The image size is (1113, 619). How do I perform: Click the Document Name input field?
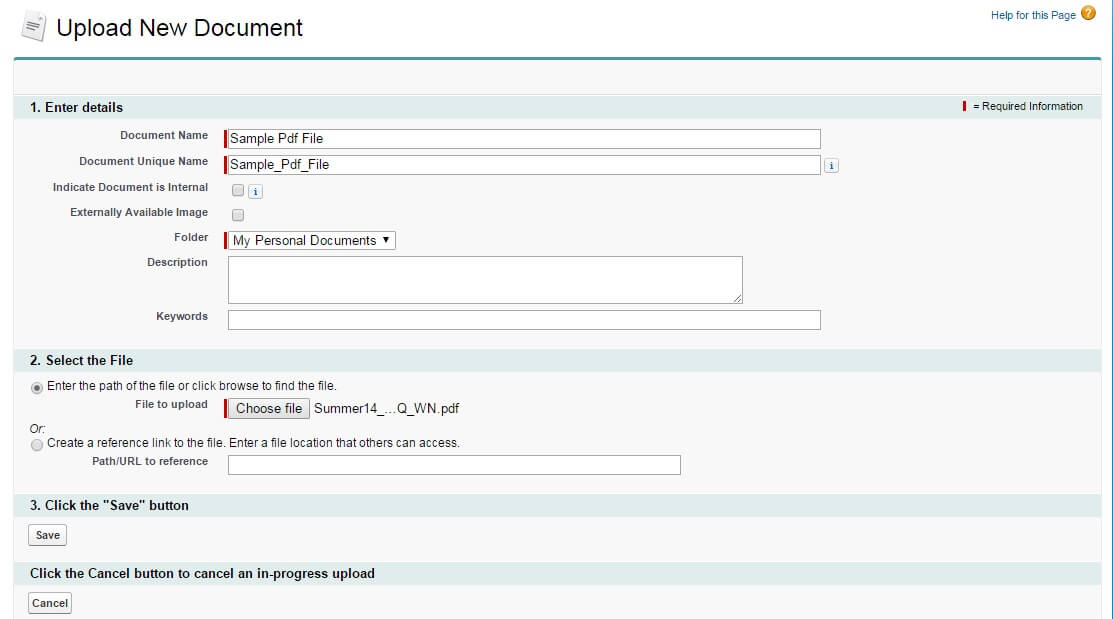(520, 138)
